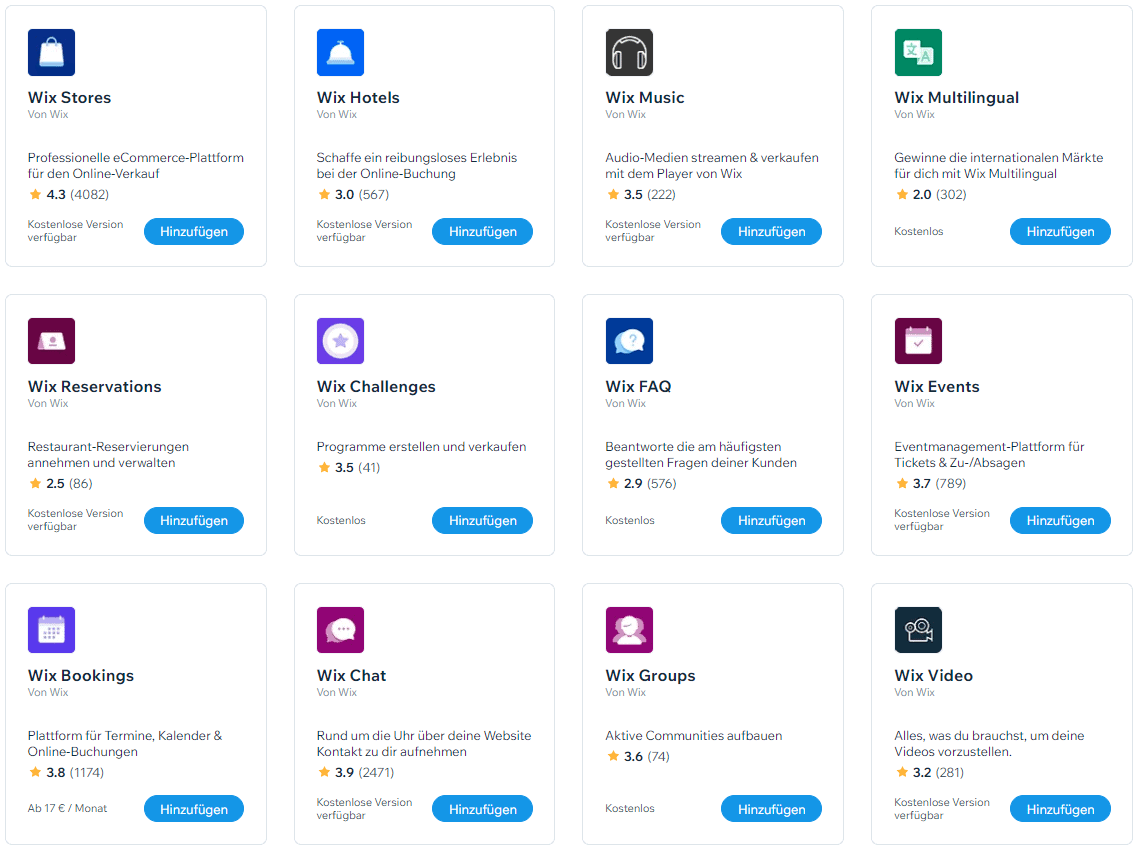Image resolution: width=1138 pixels, height=850 pixels.
Task: Open the Wix Challenges title link
Action: (376, 387)
